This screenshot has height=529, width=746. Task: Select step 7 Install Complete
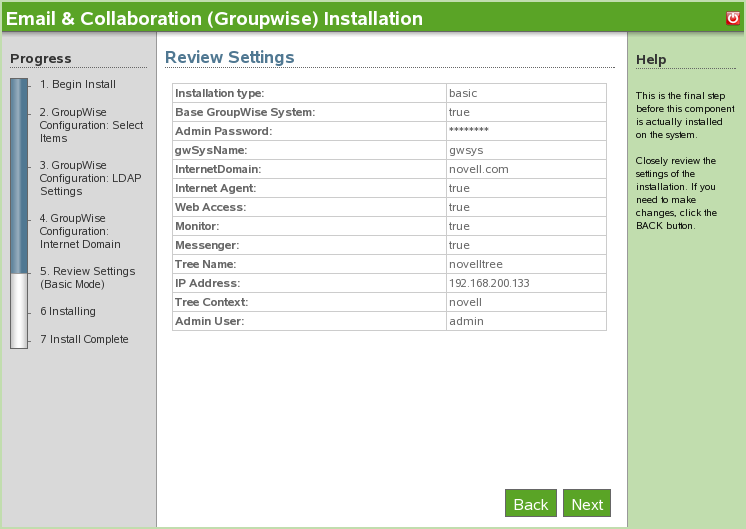coord(84,339)
